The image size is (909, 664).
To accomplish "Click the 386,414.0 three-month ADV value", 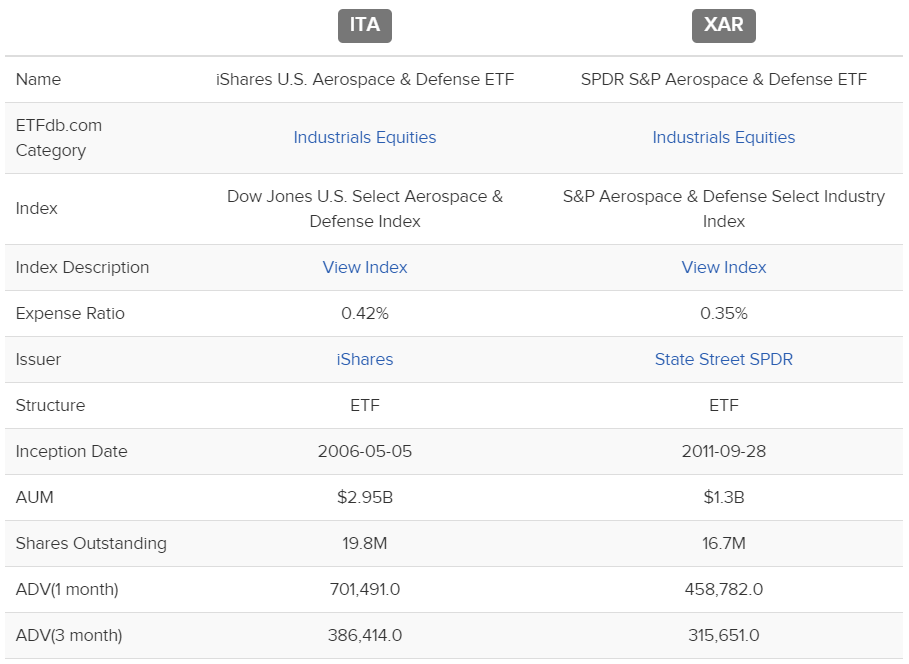I will point(365,636).
